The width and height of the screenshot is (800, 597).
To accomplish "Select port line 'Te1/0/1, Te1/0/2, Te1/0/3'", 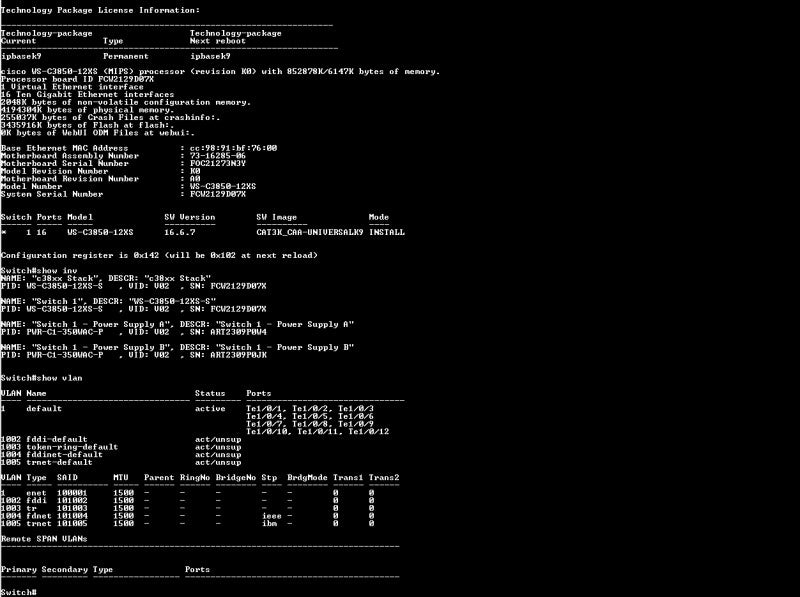I will 310,408.
